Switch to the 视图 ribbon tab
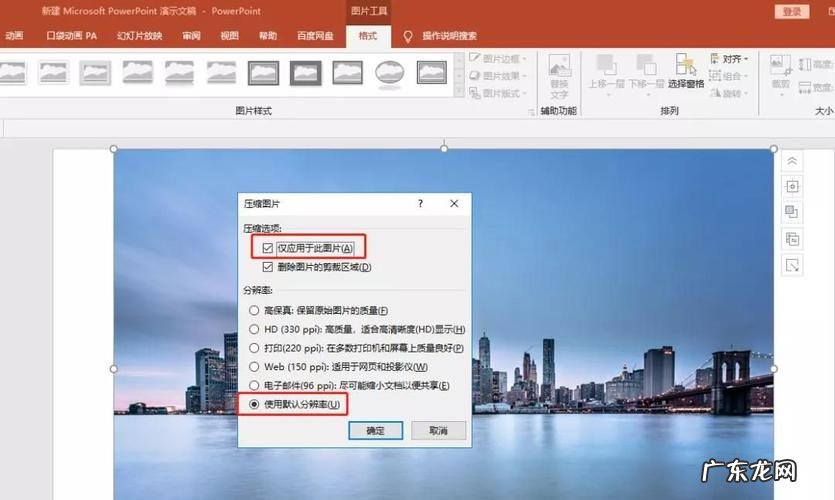This screenshot has width=835, height=500. coord(229,36)
